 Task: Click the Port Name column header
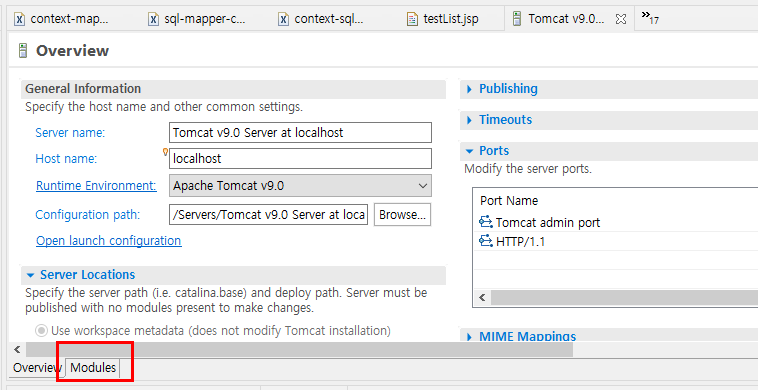click(x=509, y=201)
